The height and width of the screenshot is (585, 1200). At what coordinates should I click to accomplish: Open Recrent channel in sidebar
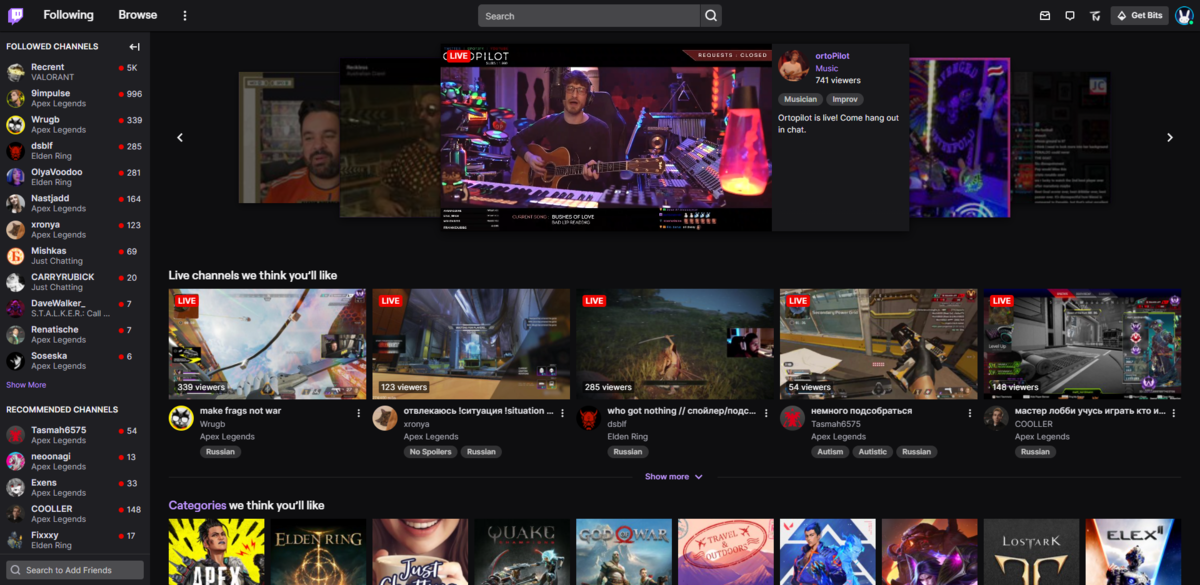(x=75, y=73)
